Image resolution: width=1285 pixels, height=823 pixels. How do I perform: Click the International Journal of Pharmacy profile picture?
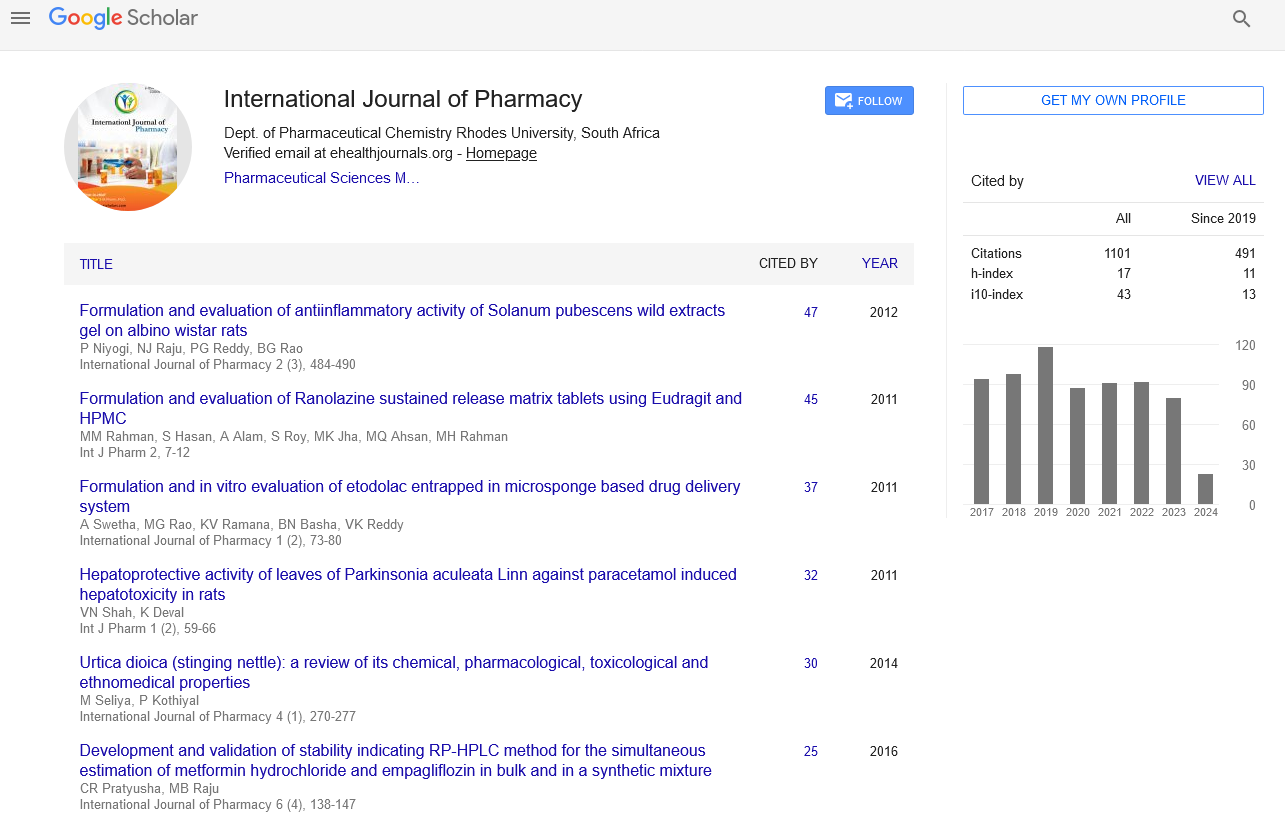[128, 147]
